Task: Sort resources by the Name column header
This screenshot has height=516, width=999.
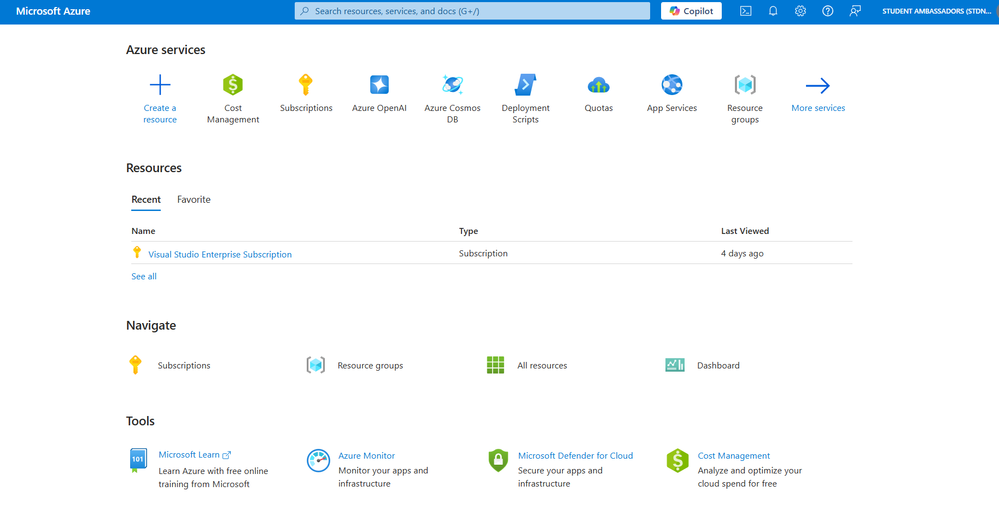Action: pyautogui.click(x=143, y=231)
